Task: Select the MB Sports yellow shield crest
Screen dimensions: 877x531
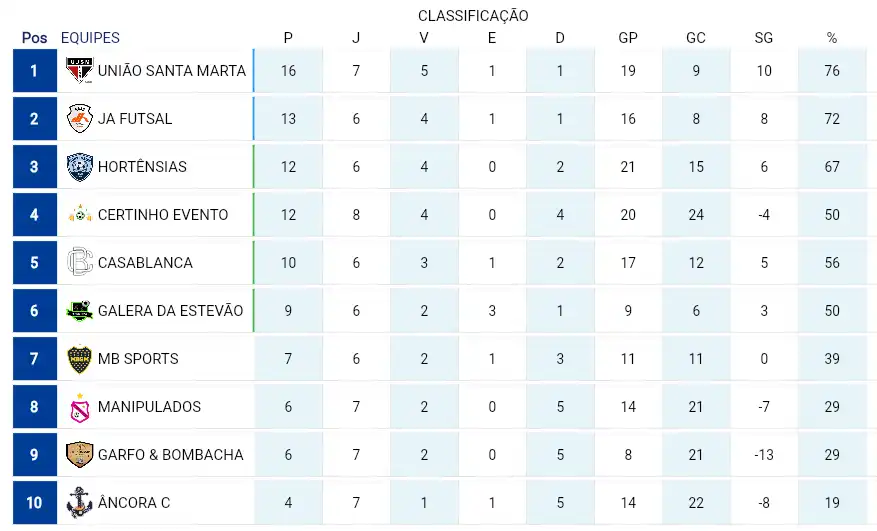Action: pos(79,359)
